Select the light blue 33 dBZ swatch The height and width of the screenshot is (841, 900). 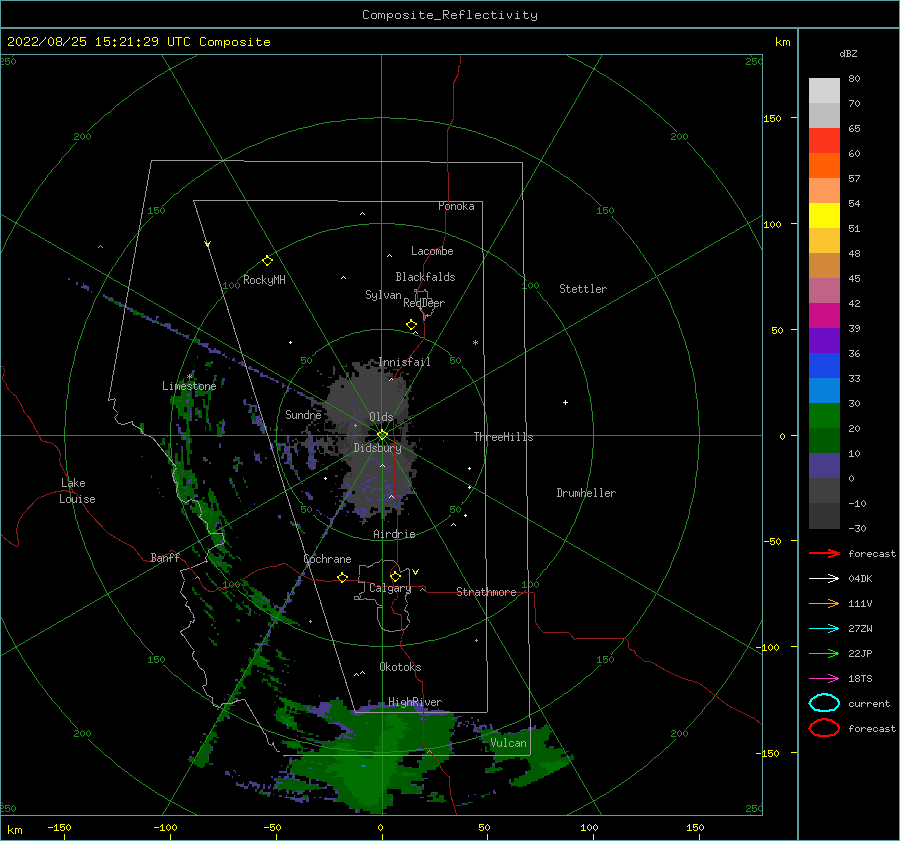coord(824,390)
